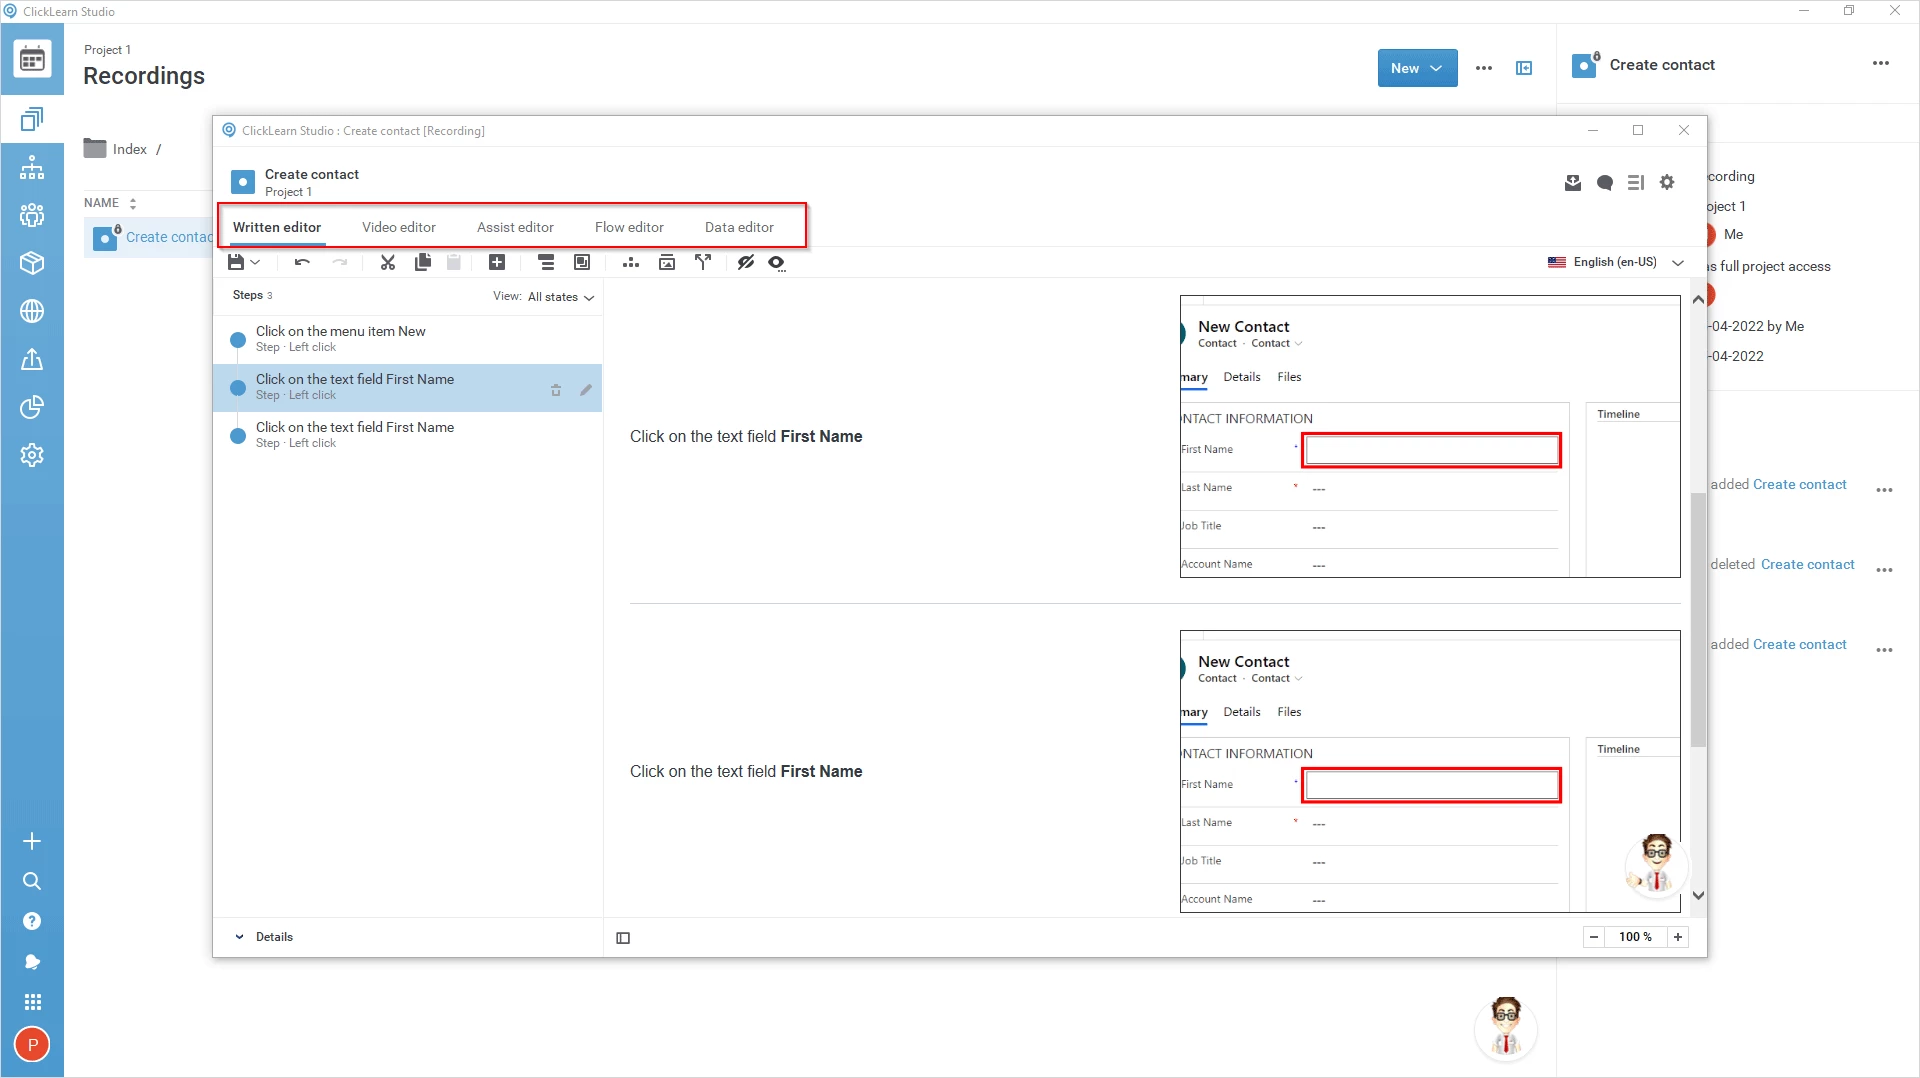
Task: Open the comments speech bubble icon
Action: (1605, 182)
